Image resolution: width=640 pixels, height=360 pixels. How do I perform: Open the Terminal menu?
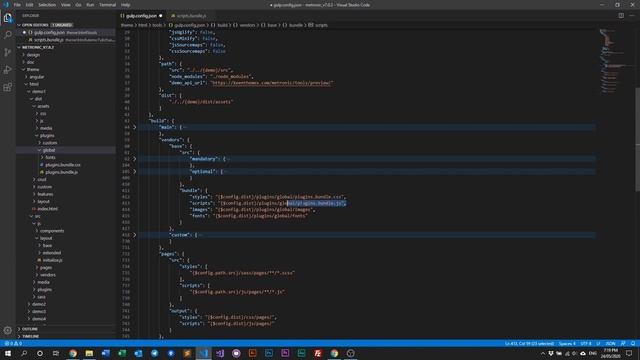point(107,5)
